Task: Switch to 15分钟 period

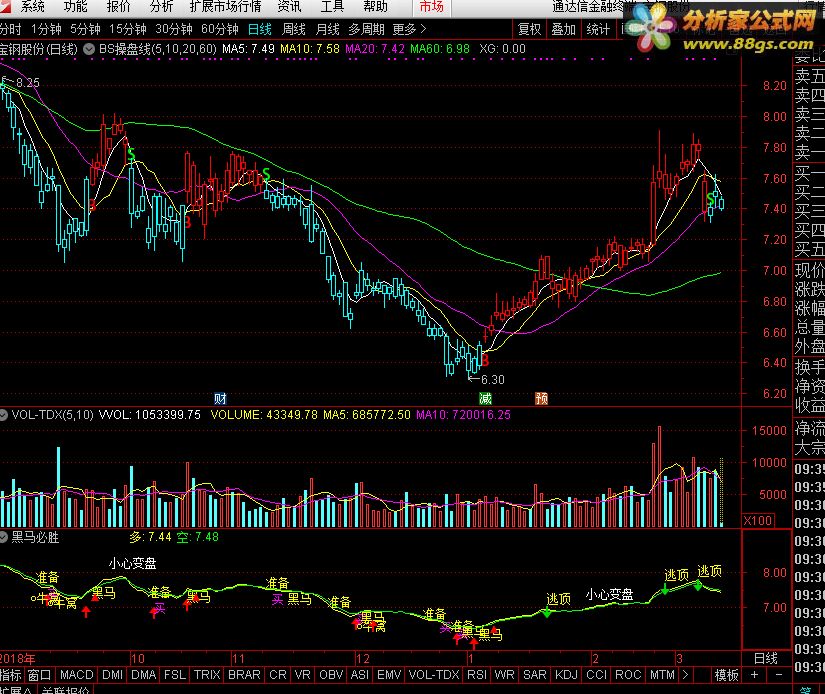Action: [x=128, y=29]
